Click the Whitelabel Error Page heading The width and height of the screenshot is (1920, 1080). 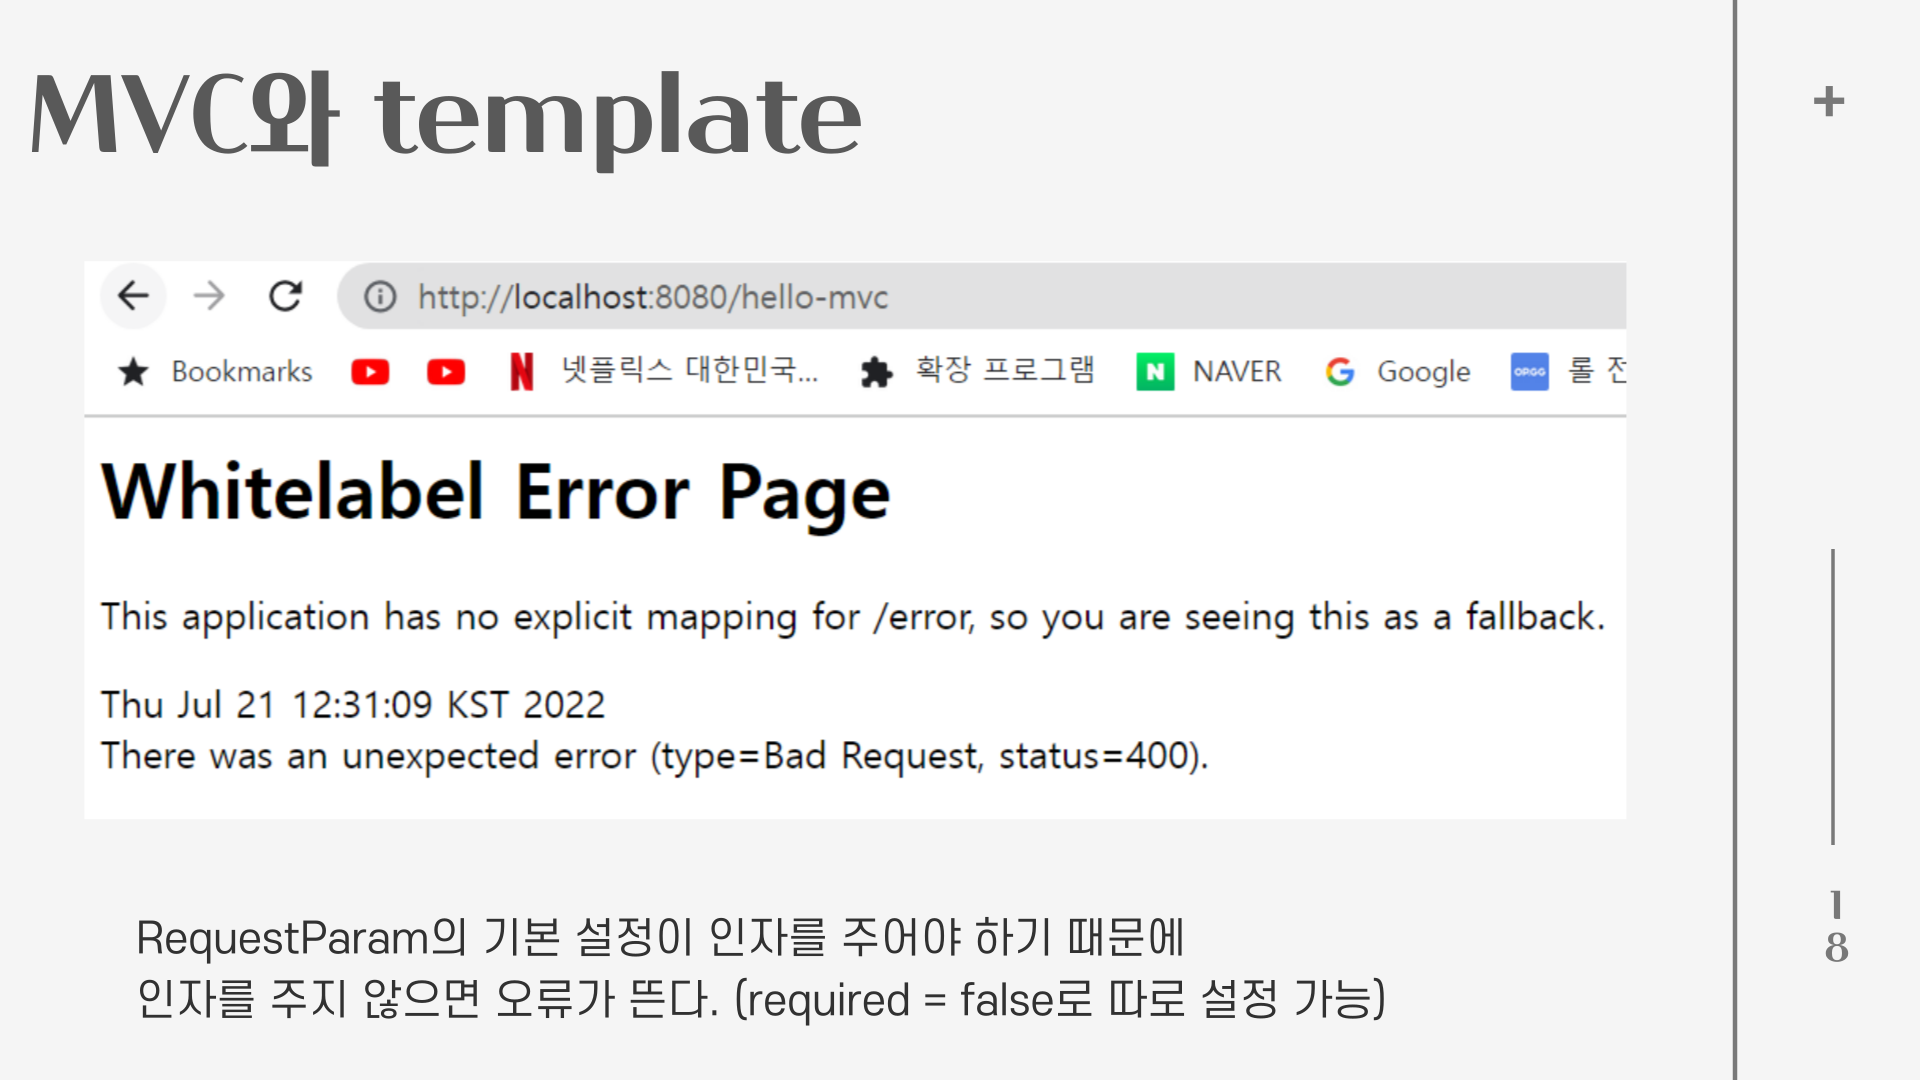pos(496,493)
